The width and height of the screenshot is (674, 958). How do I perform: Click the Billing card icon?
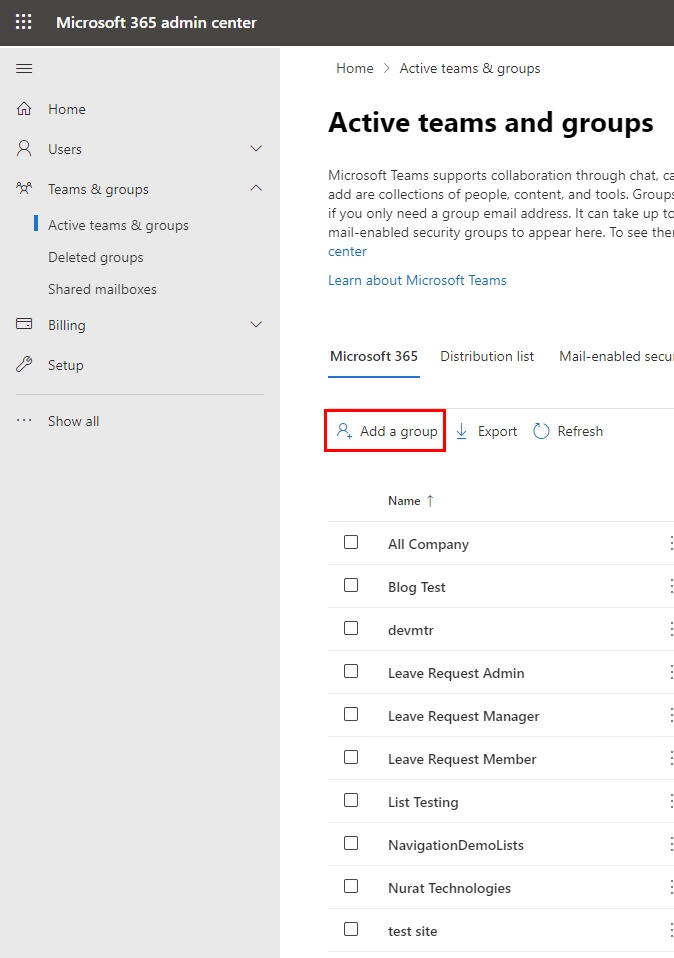[24, 324]
